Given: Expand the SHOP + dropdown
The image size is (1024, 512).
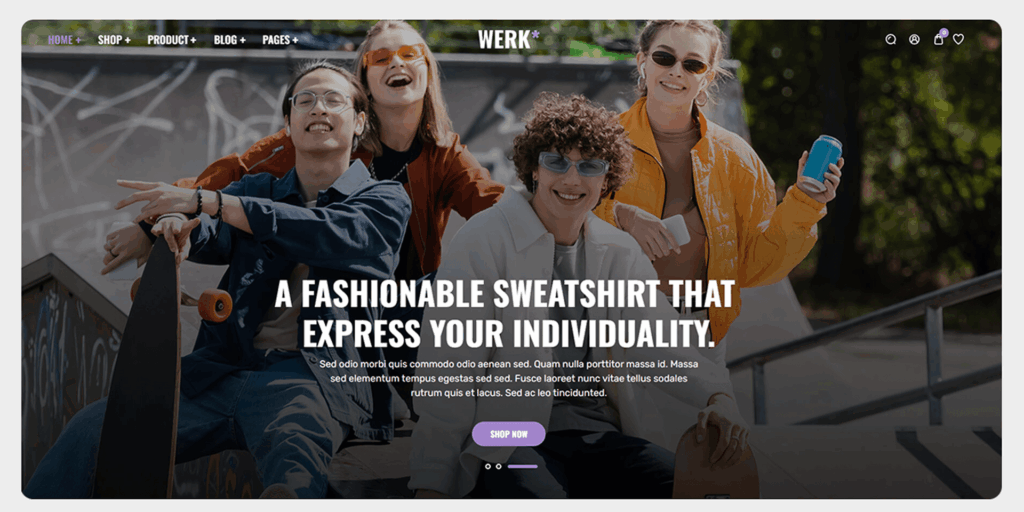Looking at the screenshot, I should click(114, 40).
